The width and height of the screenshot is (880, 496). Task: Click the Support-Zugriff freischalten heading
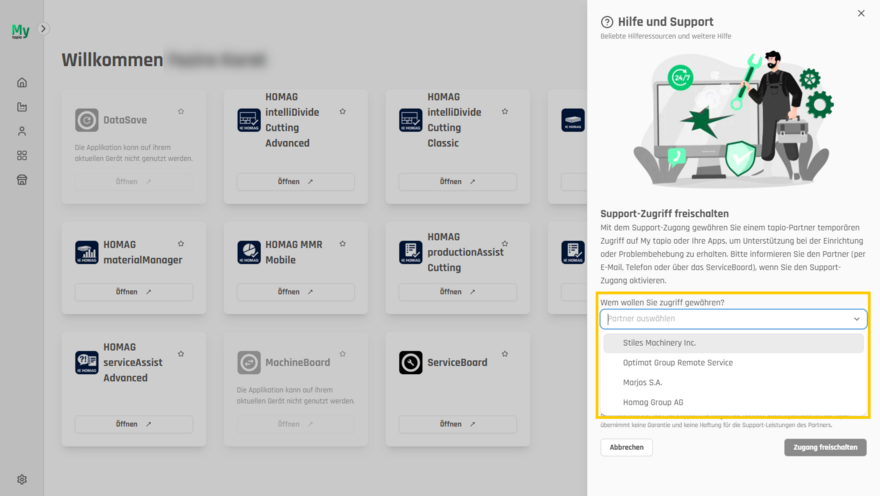point(664,214)
